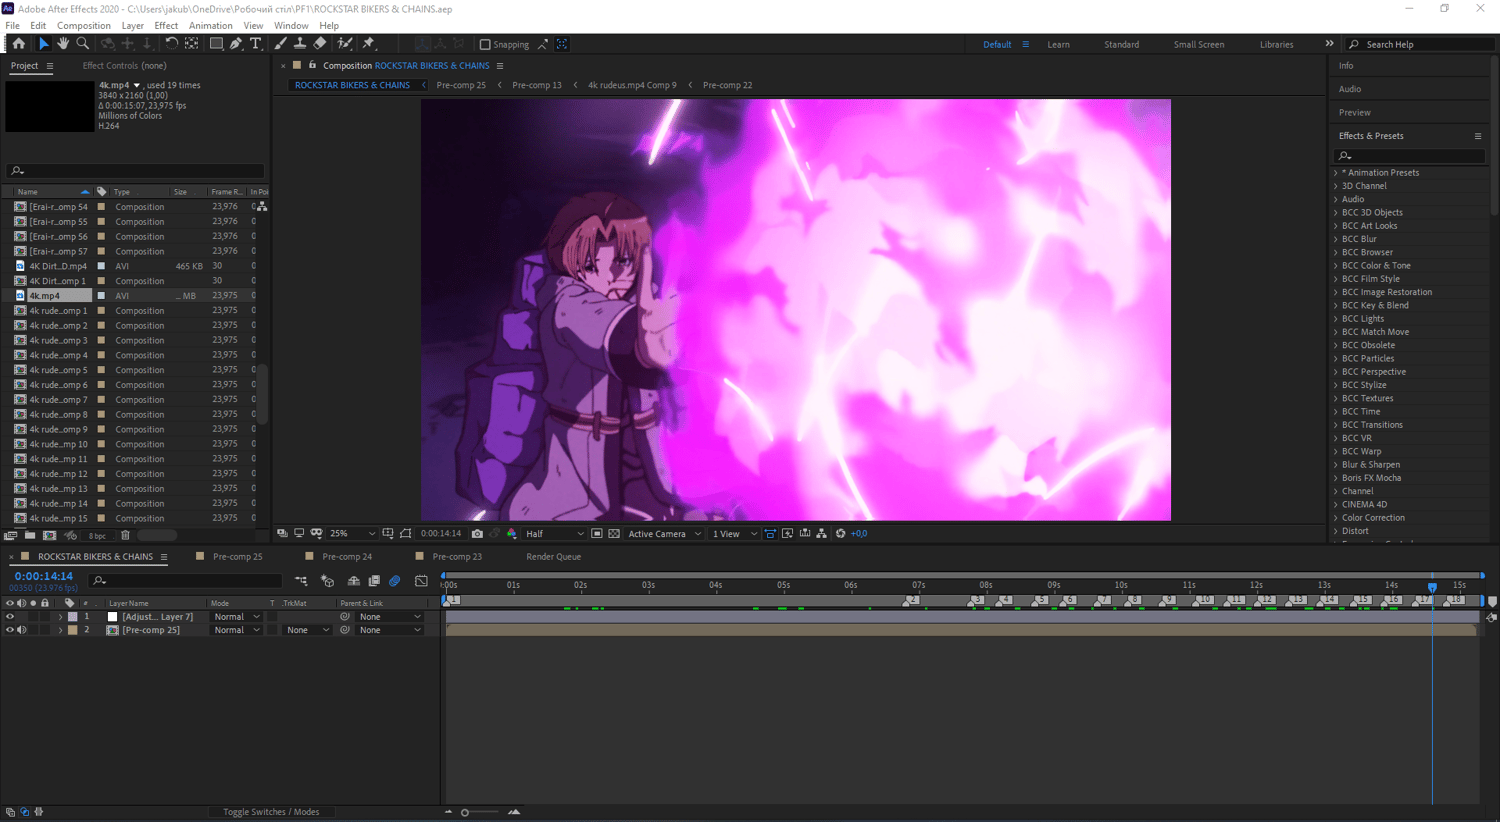This screenshot has width=1500, height=822.
Task: Open the 25% magnification dropdown
Action: point(352,534)
